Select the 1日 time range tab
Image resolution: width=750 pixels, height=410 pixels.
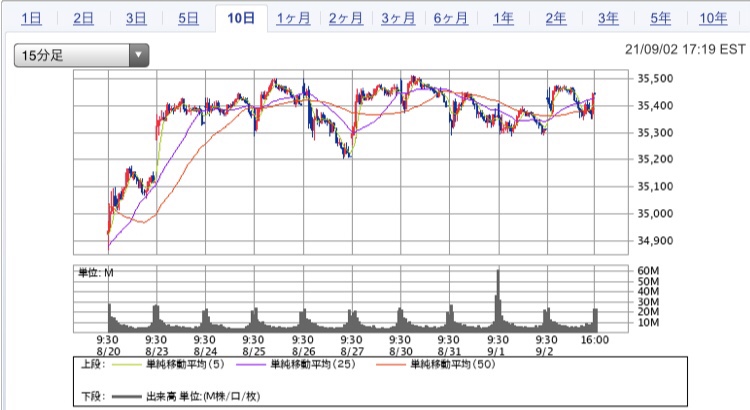coord(31,19)
